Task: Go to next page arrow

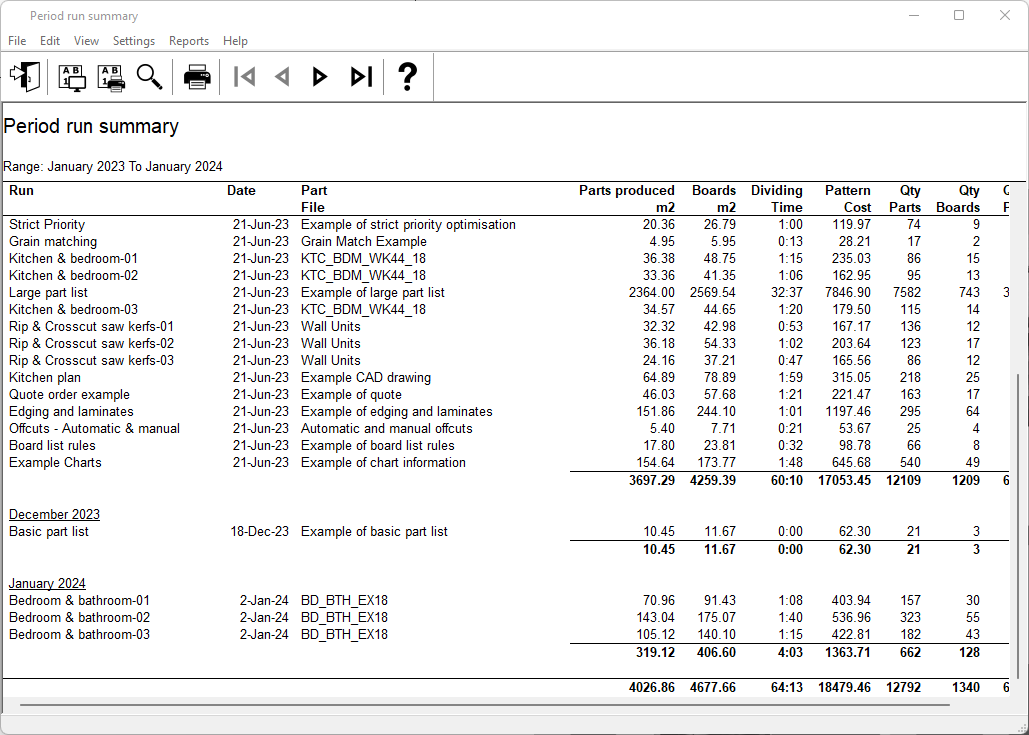Action: [320, 77]
